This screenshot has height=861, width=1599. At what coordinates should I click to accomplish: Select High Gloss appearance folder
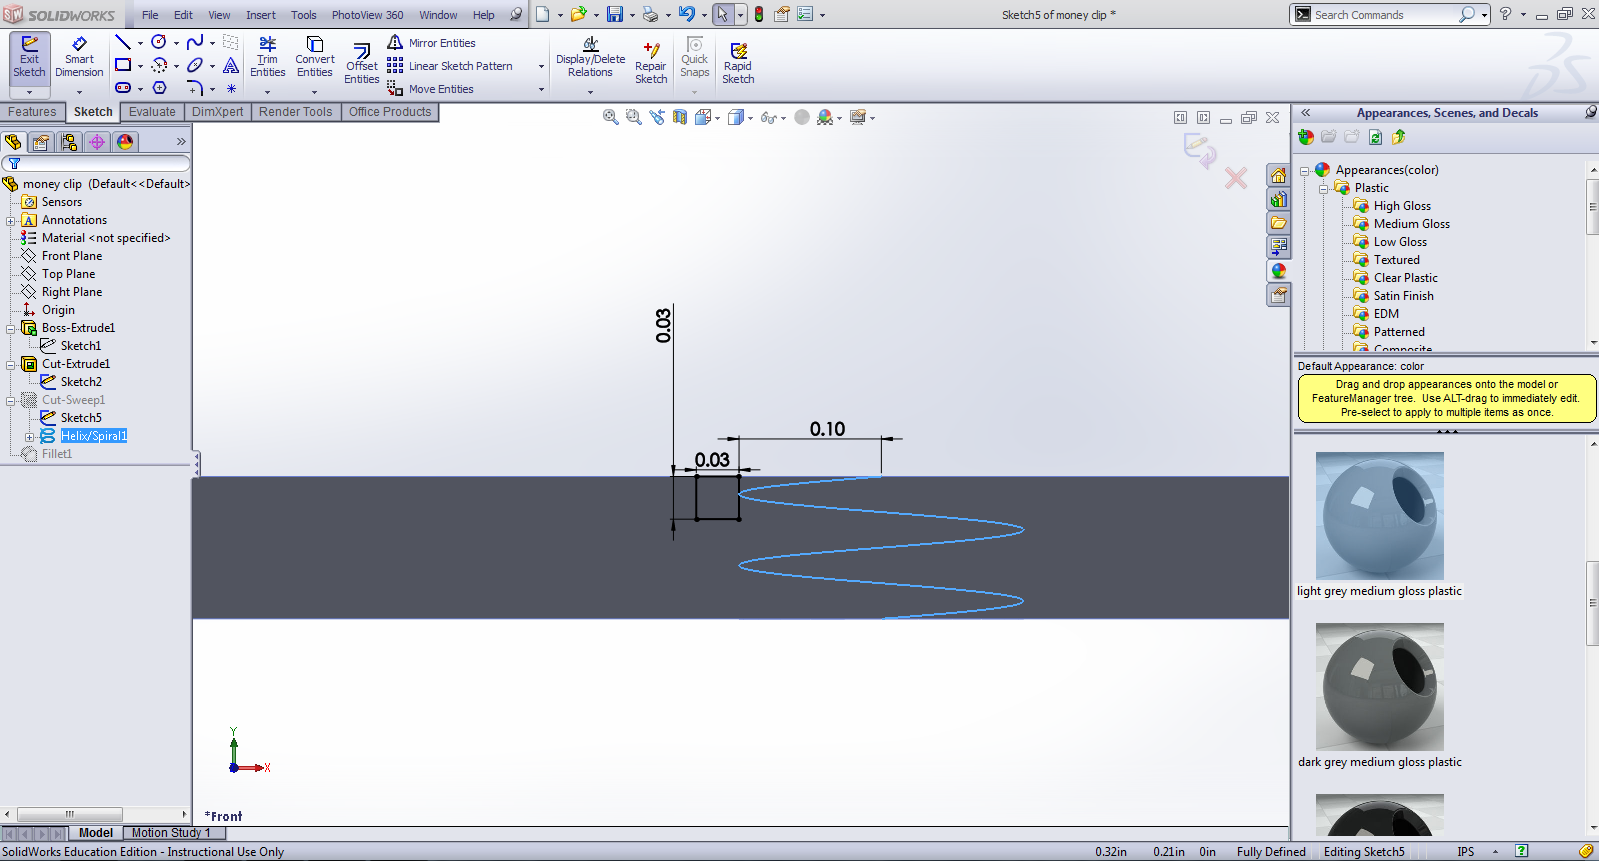(x=1402, y=206)
